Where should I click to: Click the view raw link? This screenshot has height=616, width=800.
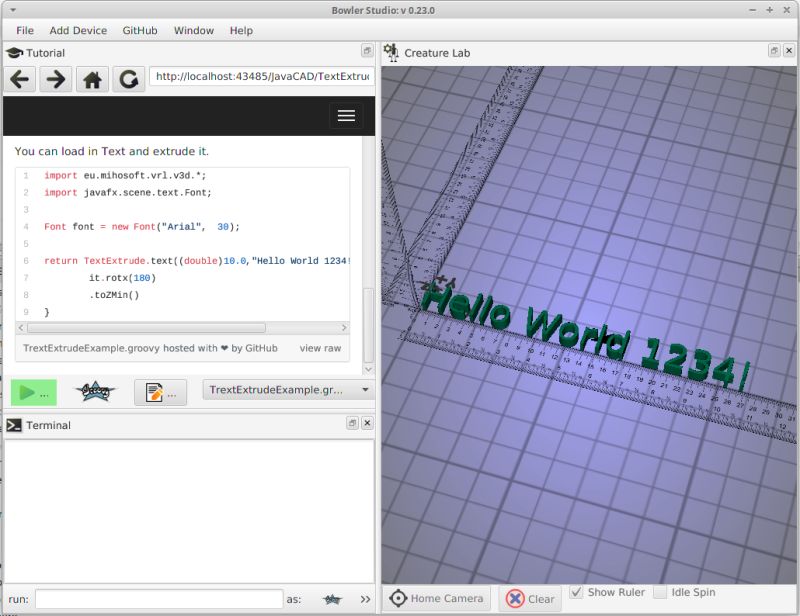pyautogui.click(x=322, y=346)
